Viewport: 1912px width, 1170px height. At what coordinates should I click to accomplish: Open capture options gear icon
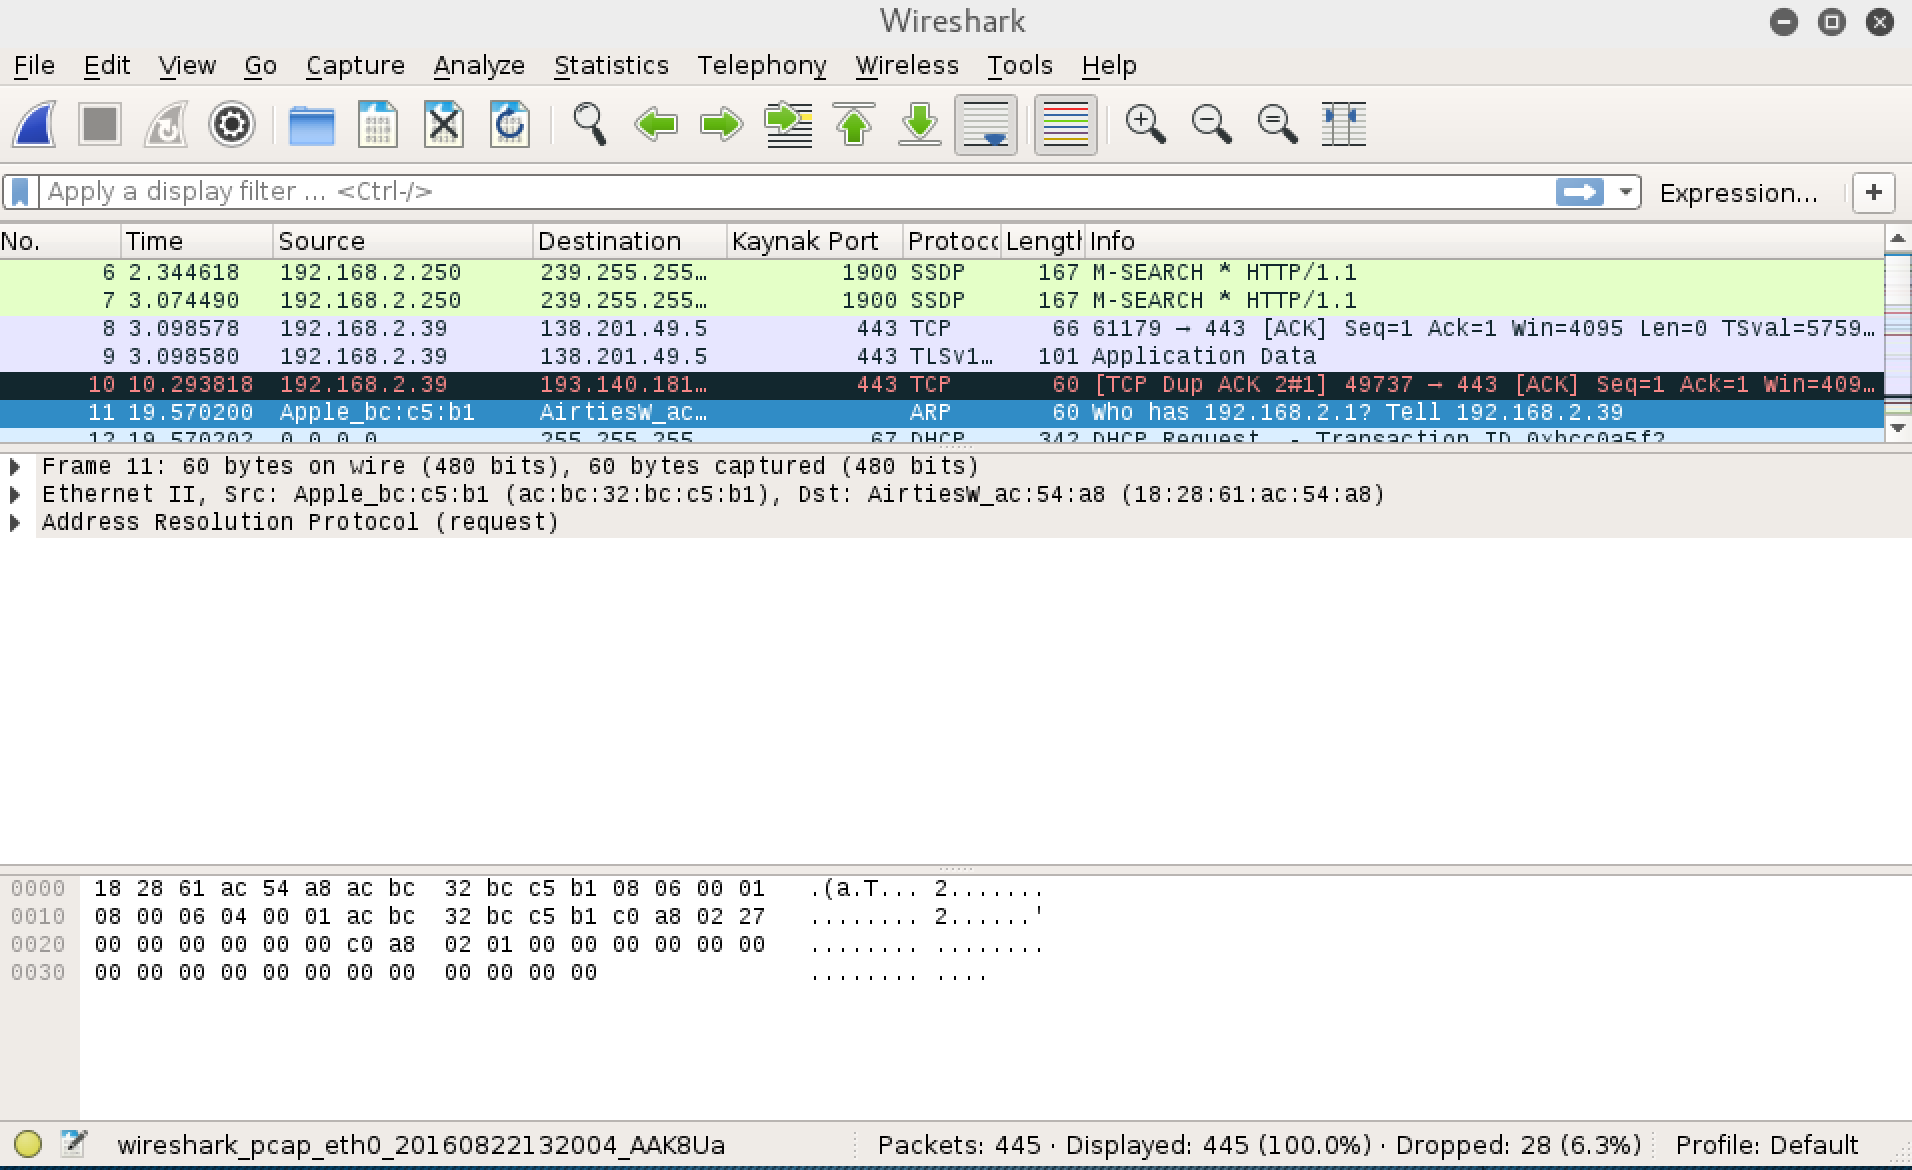(x=232, y=125)
